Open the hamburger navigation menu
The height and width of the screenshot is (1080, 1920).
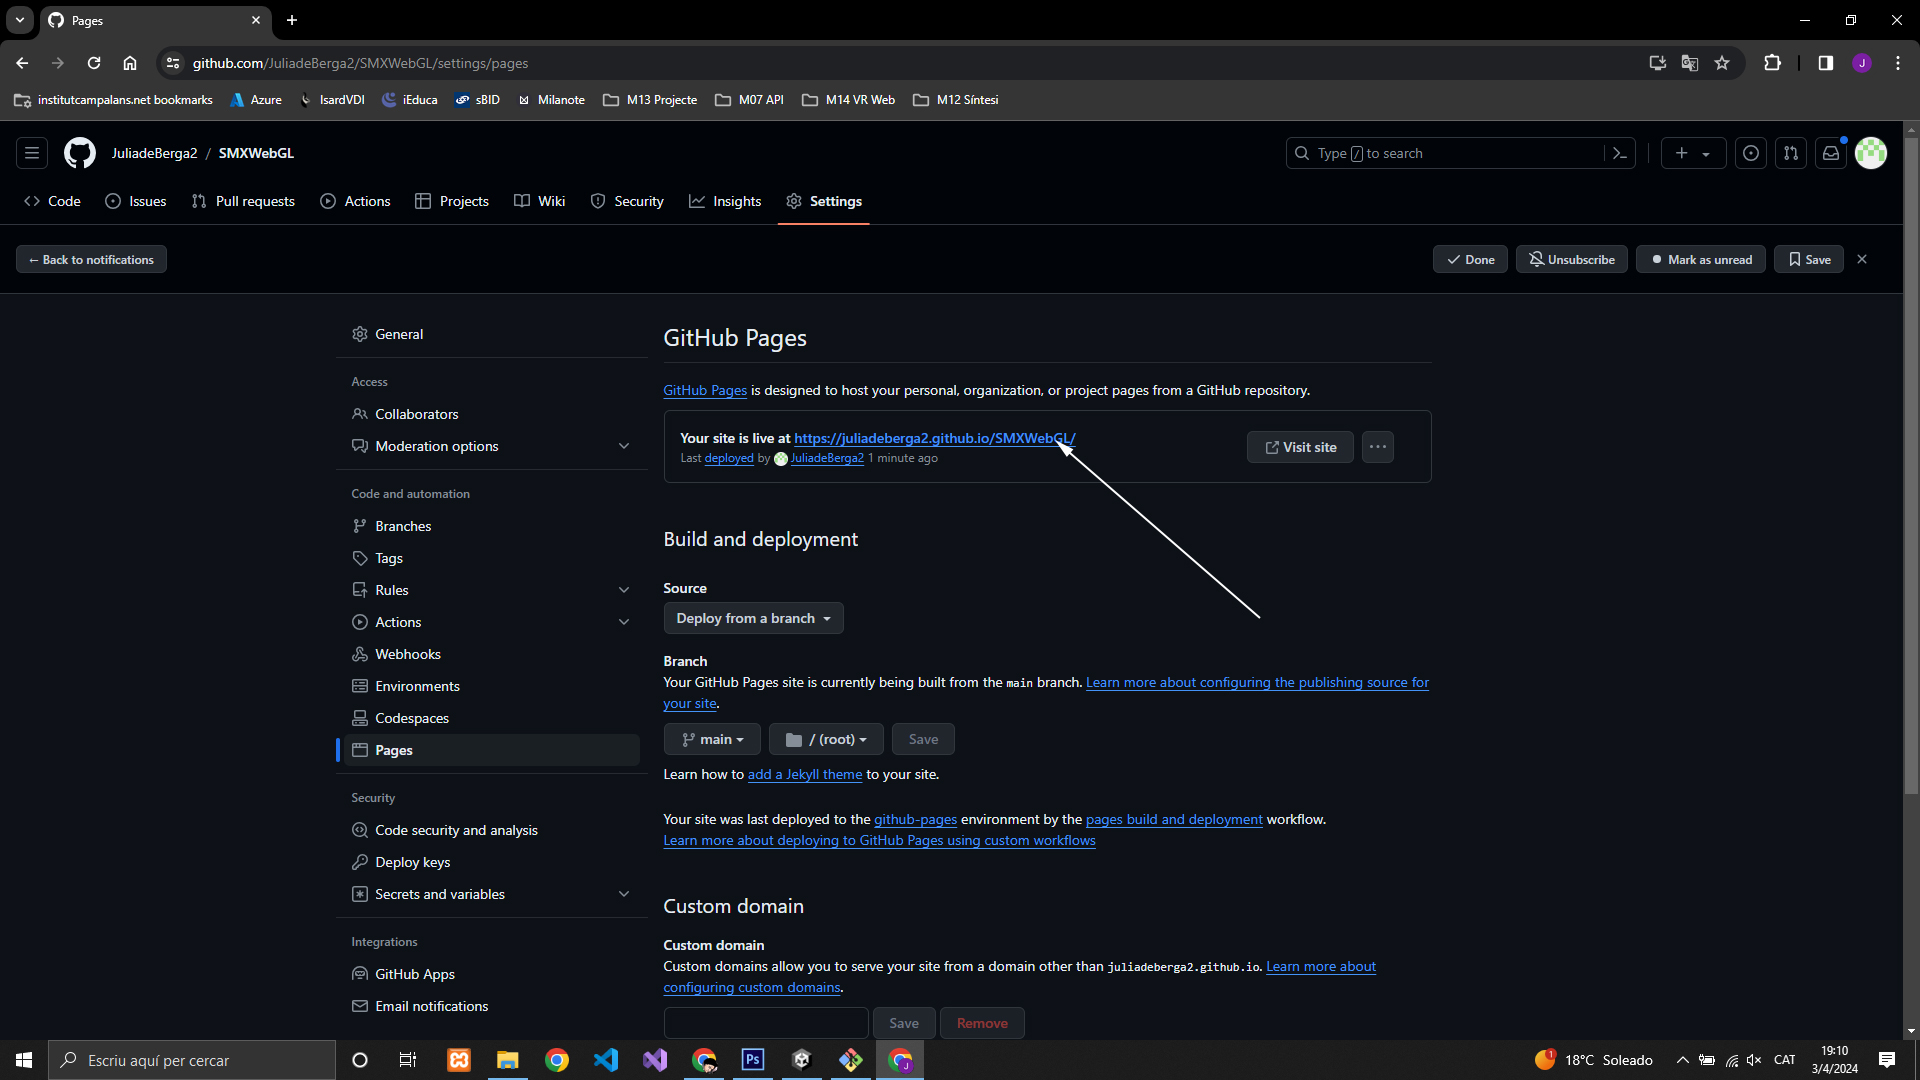[x=32, y=153]
